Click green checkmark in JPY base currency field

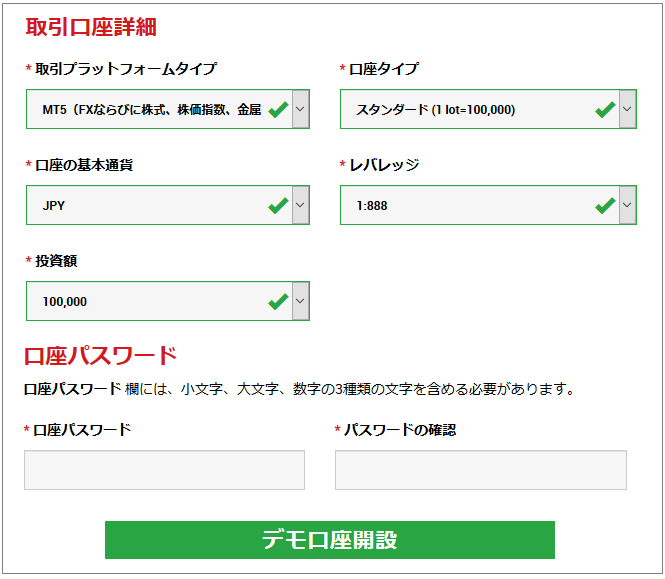click(279, 206)
